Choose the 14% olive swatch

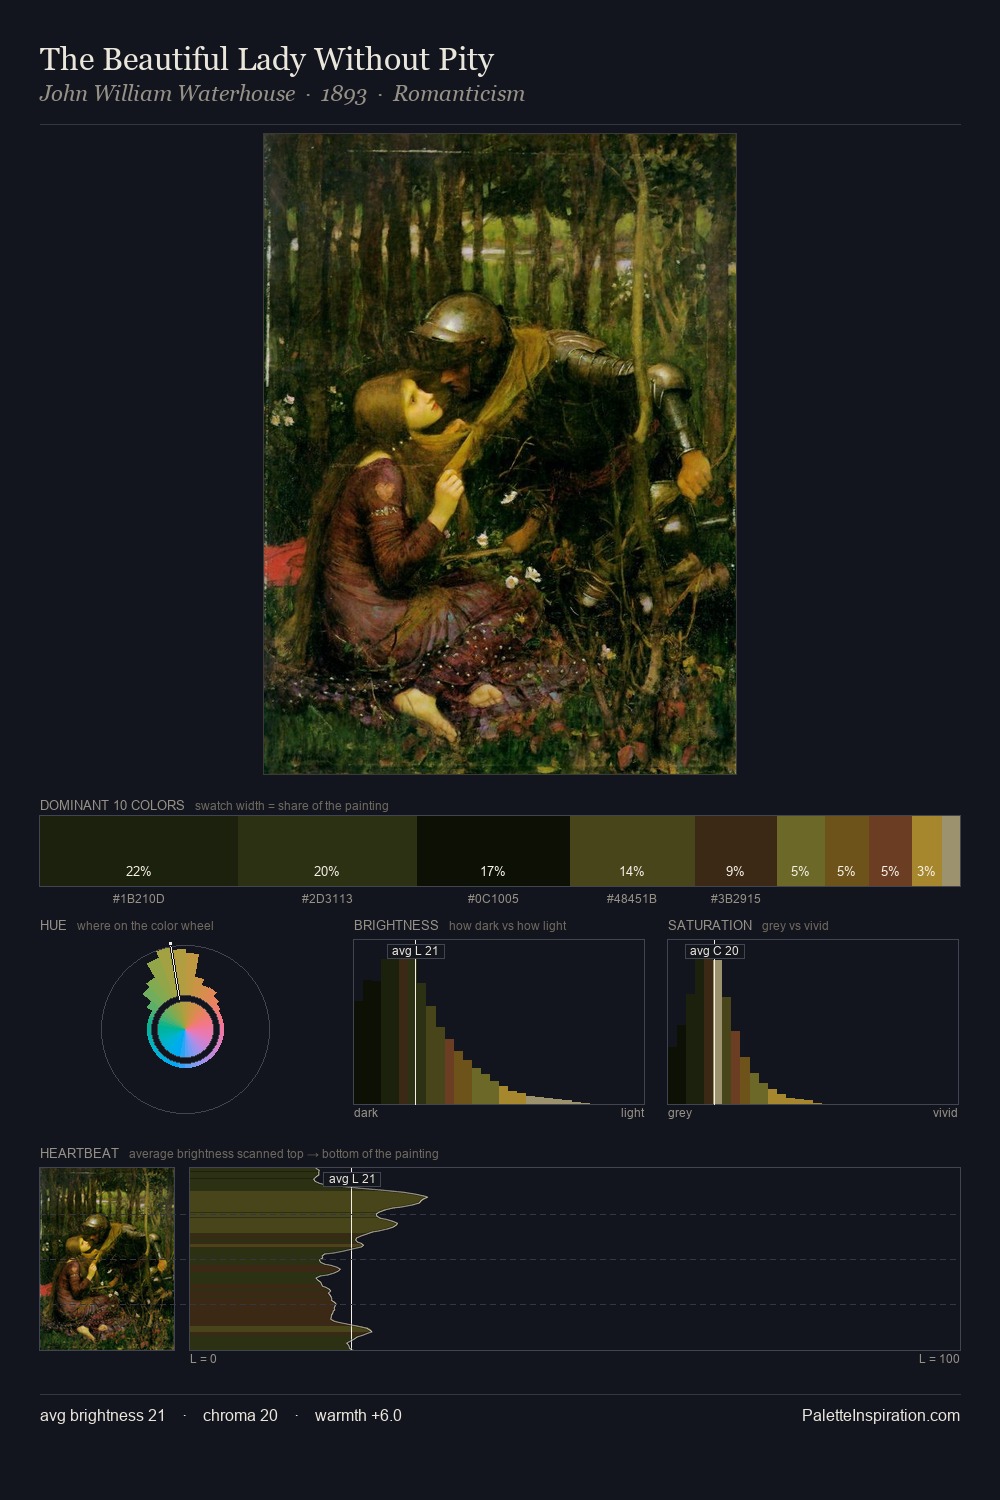632,851
